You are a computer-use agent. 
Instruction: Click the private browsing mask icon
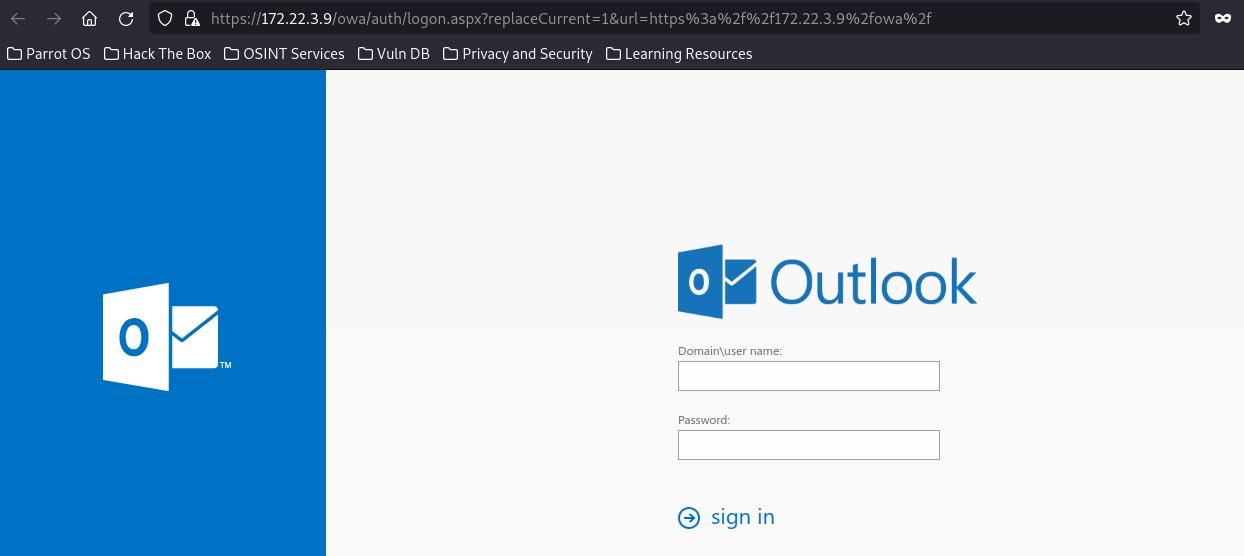1222,18
